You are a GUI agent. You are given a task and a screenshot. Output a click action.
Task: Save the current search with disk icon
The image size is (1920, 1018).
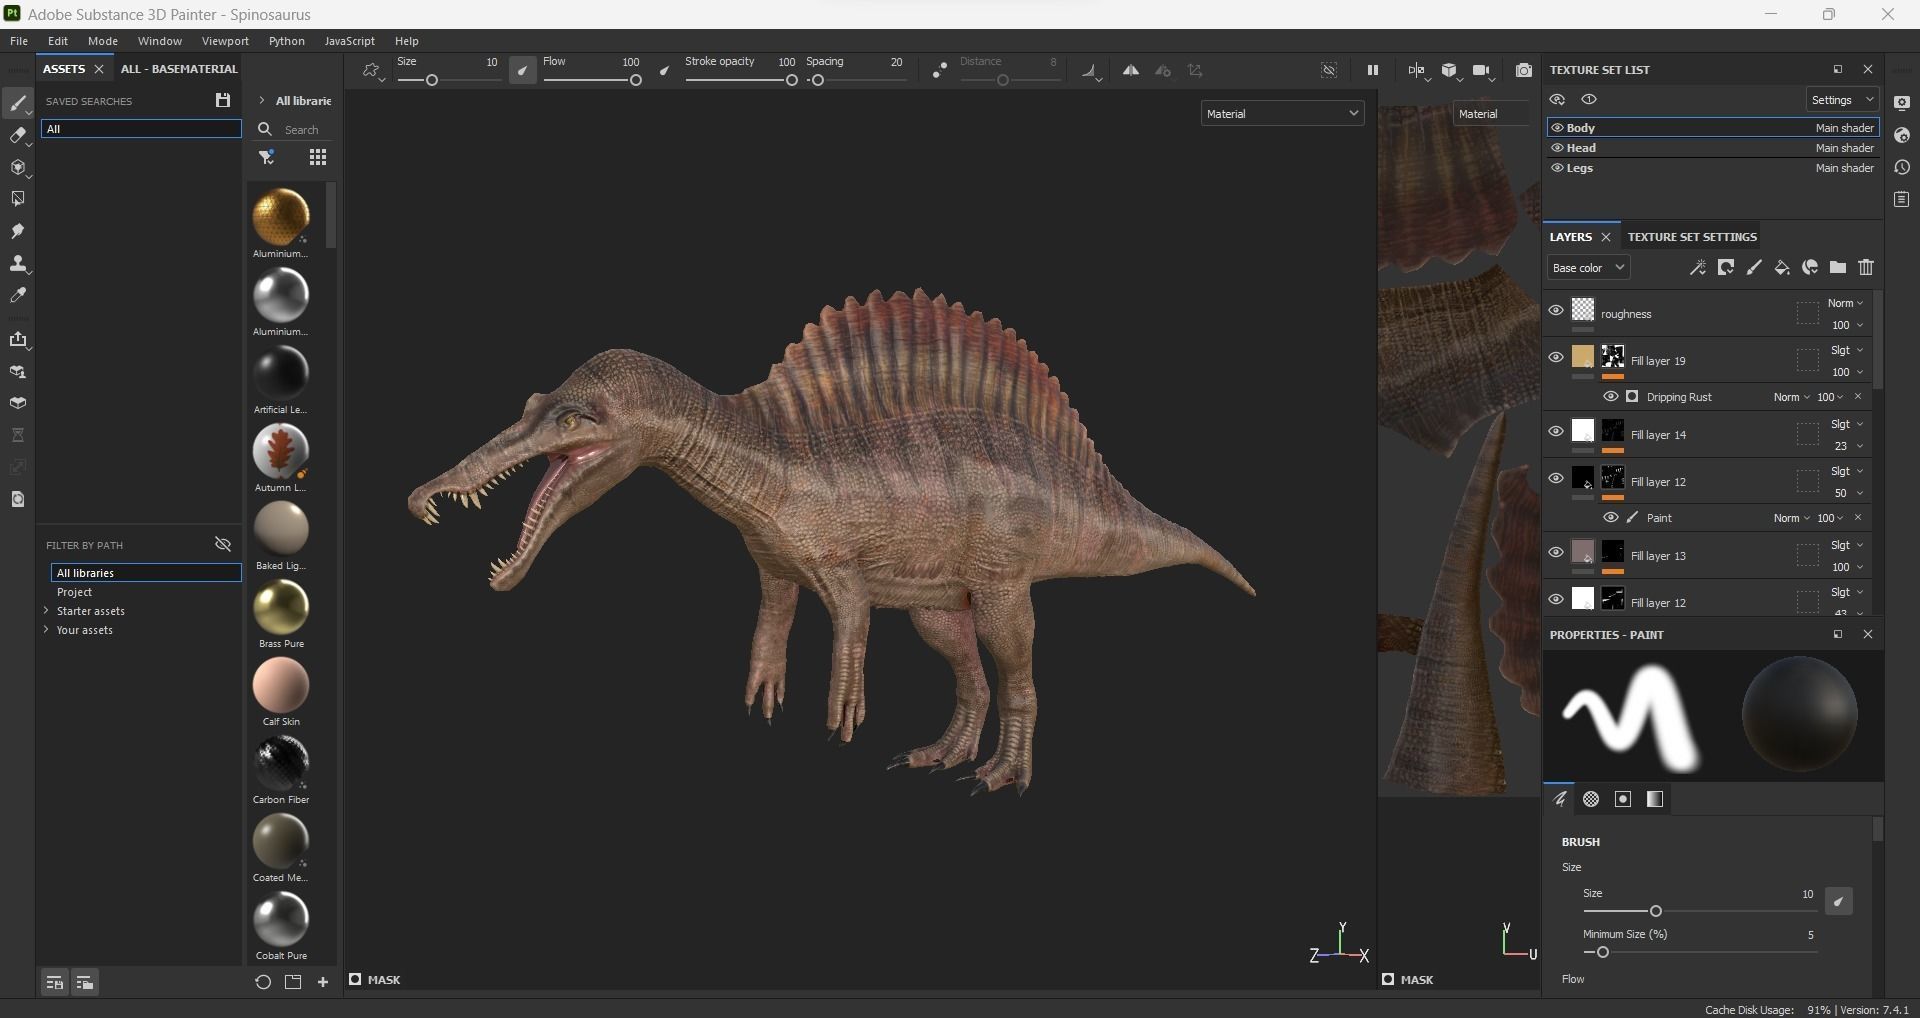point(223,100)
